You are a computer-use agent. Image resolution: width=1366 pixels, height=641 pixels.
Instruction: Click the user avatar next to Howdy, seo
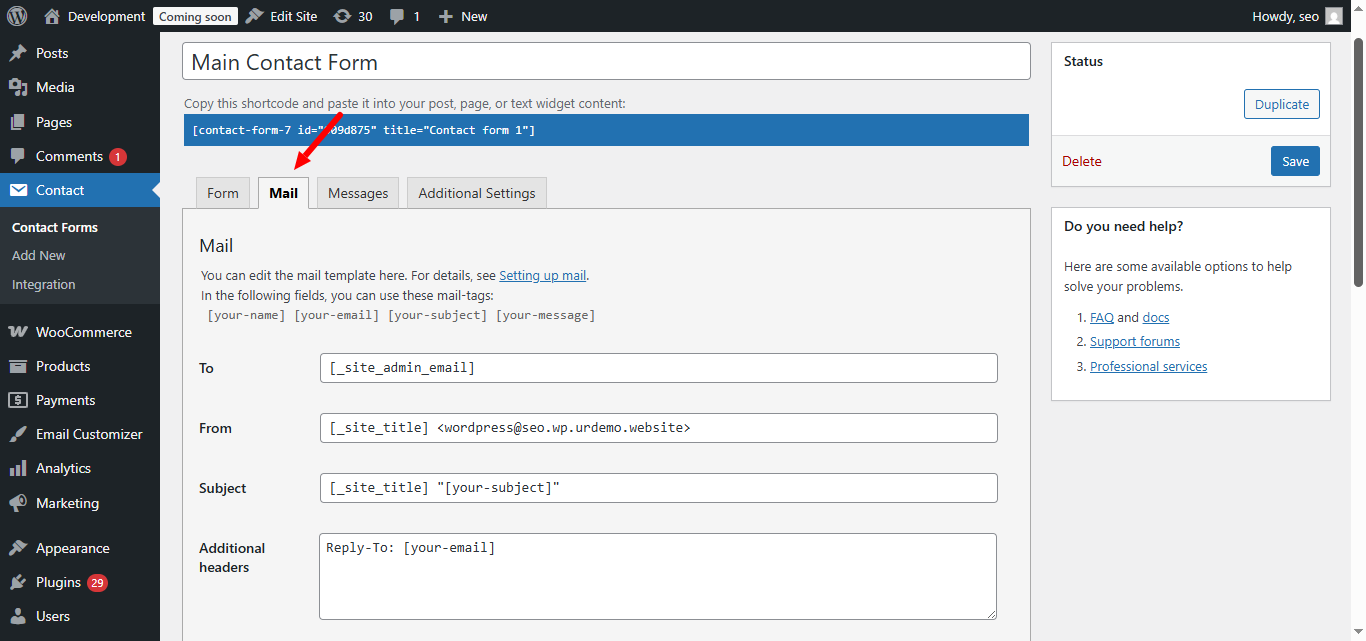[1334, 16]
